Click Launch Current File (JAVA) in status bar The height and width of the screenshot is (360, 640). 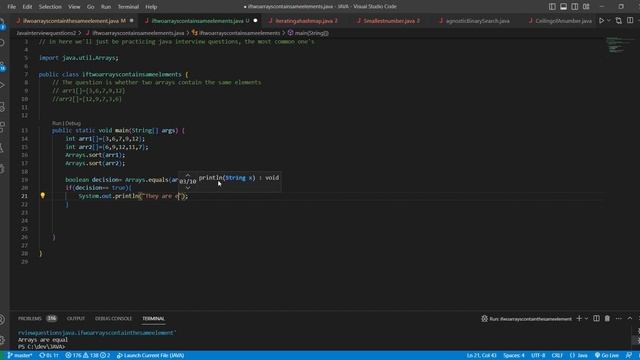(150, 356)
